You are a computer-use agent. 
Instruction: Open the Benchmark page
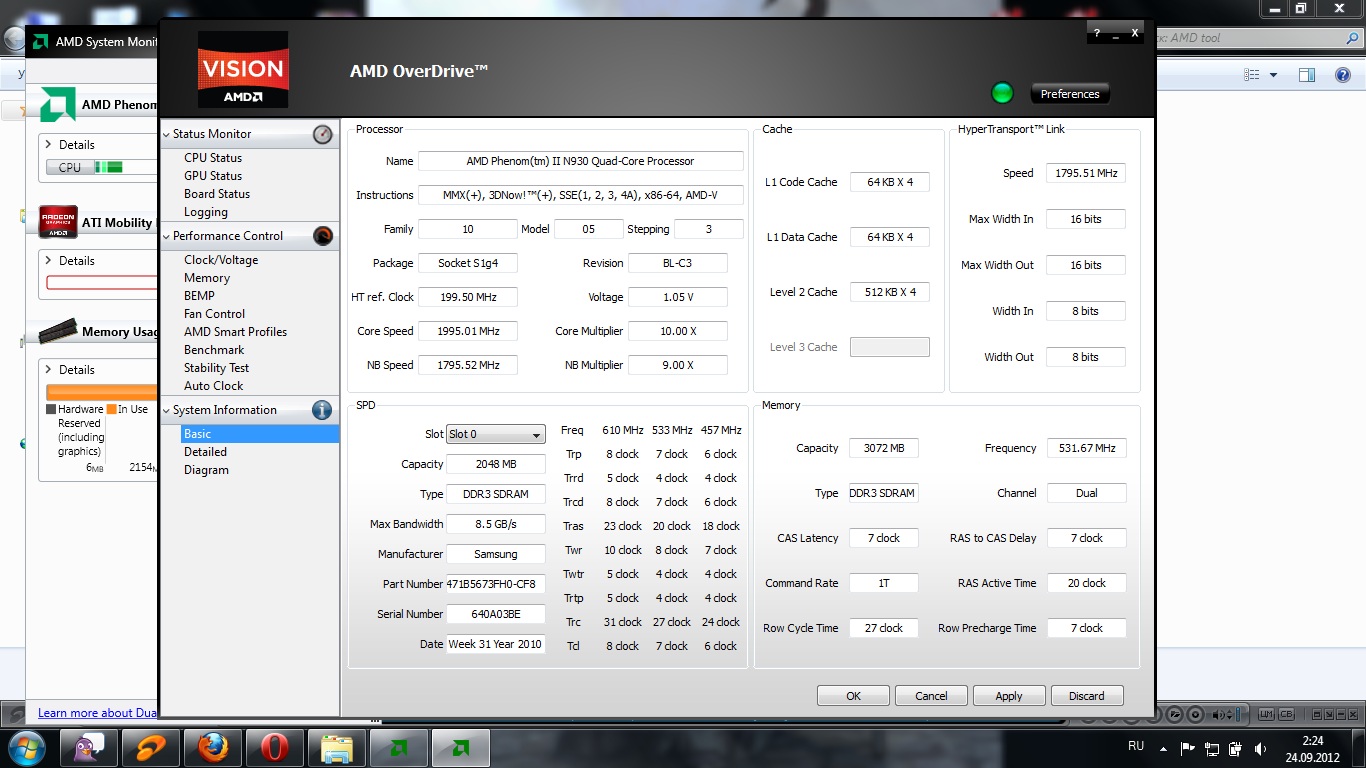click(x=214, y=350)
